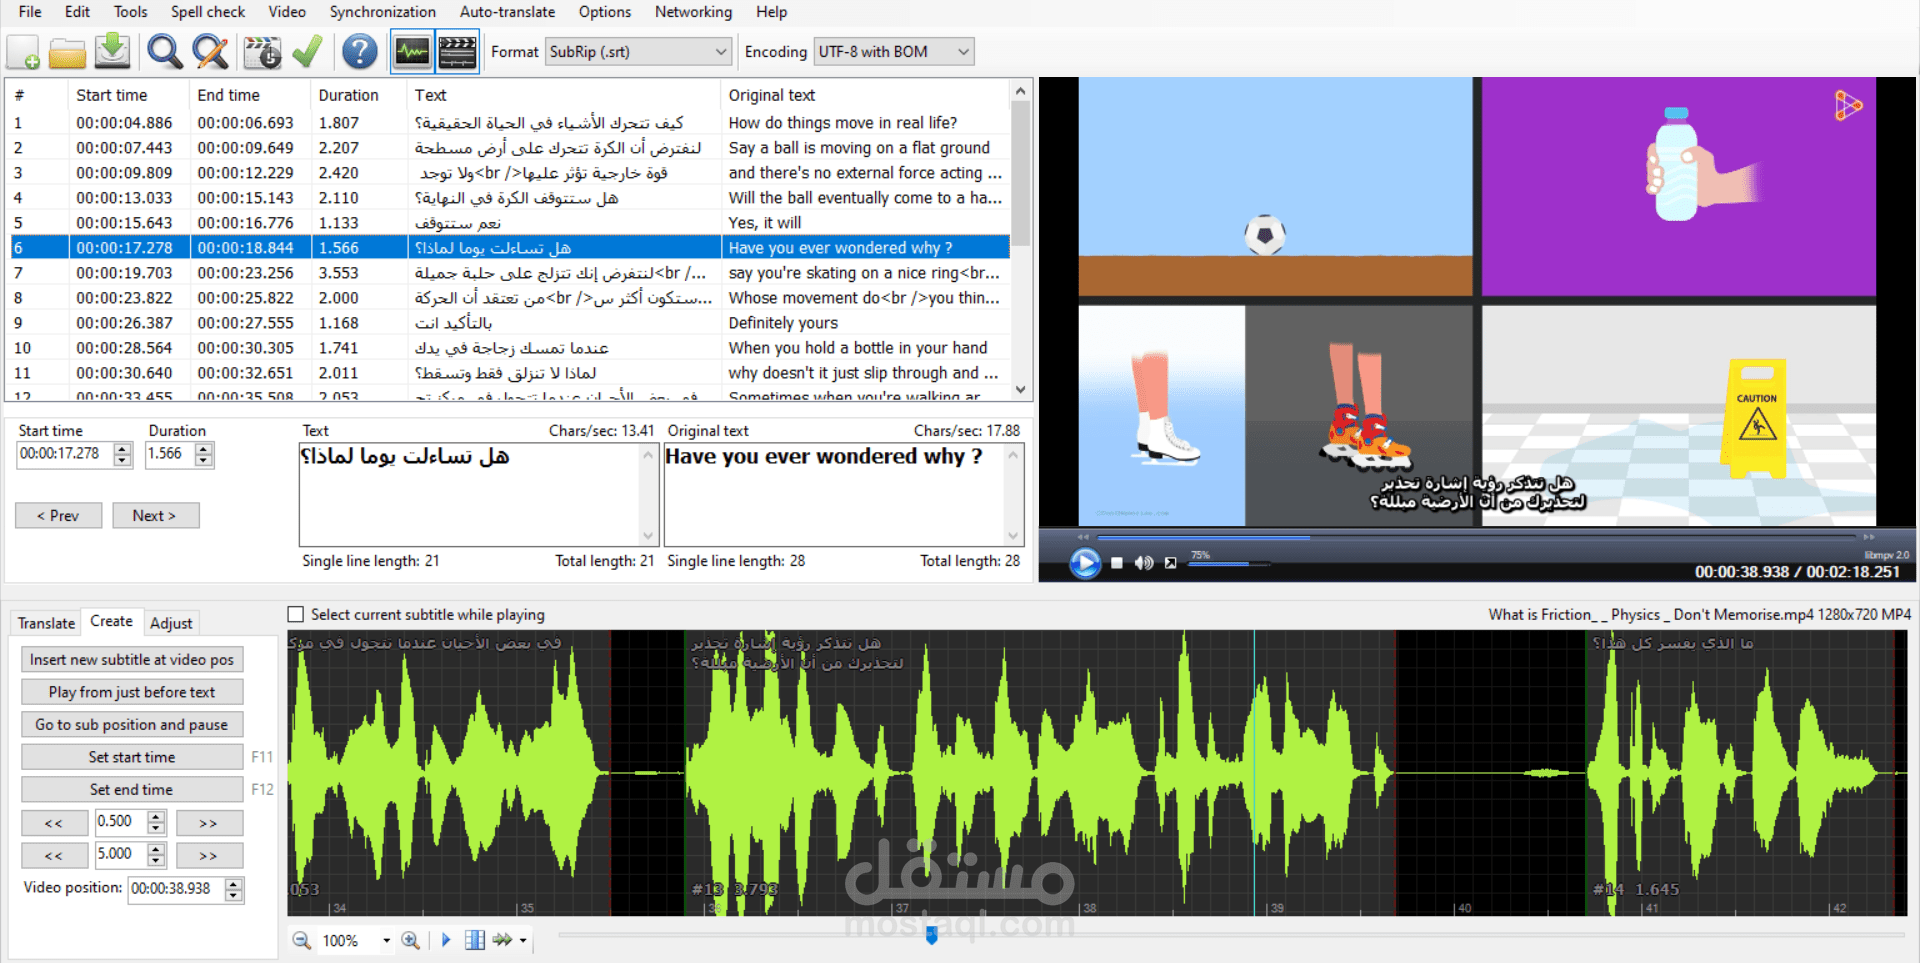
Task: Switch to the Translate tab
Action: [x=46, y=623]
